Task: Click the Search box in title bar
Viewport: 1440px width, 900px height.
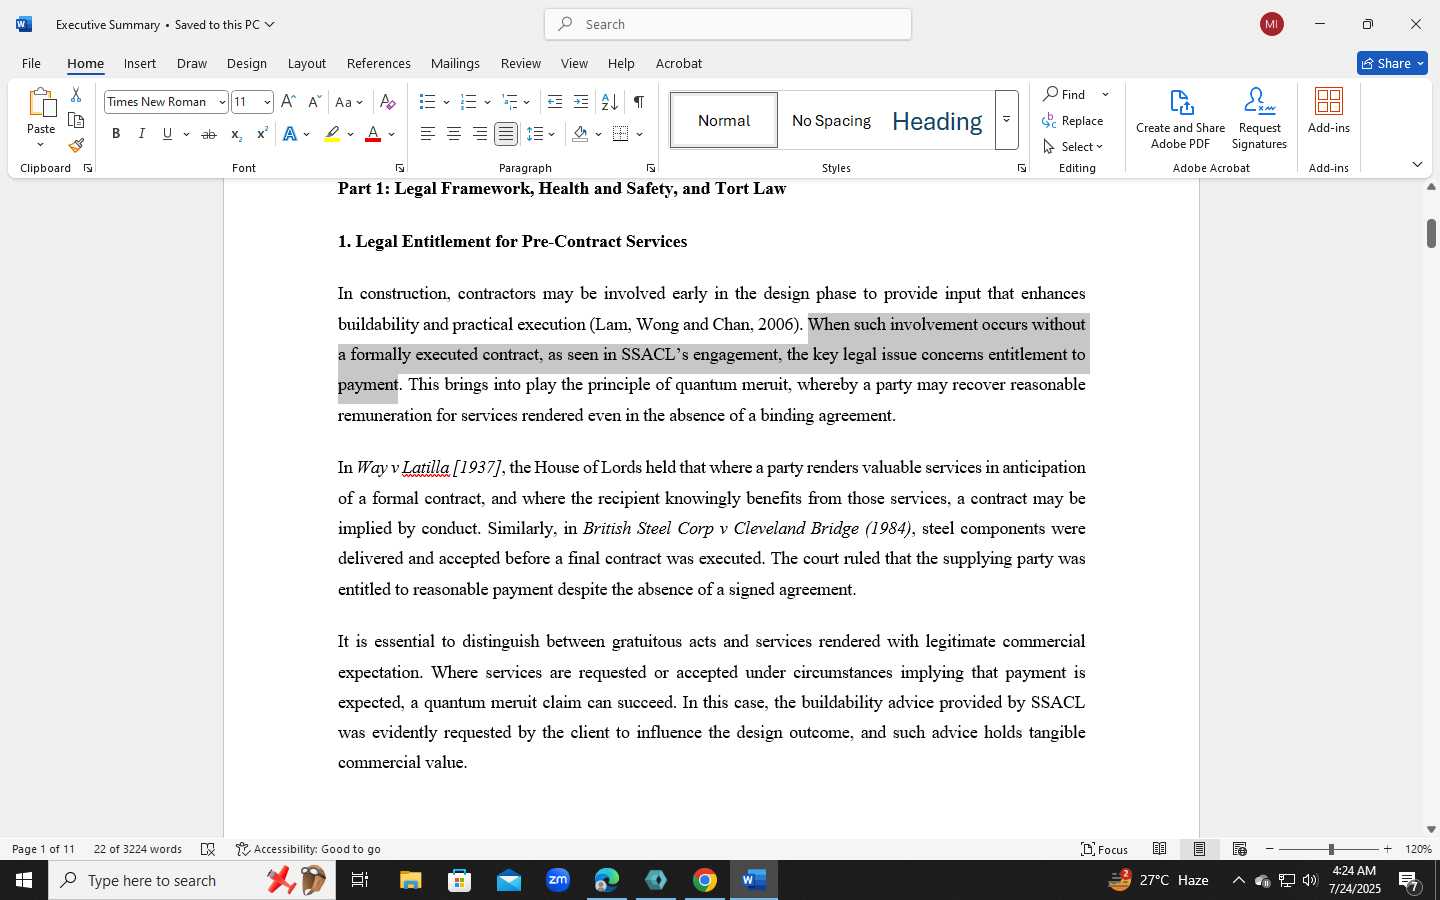Action: point(728,24)
